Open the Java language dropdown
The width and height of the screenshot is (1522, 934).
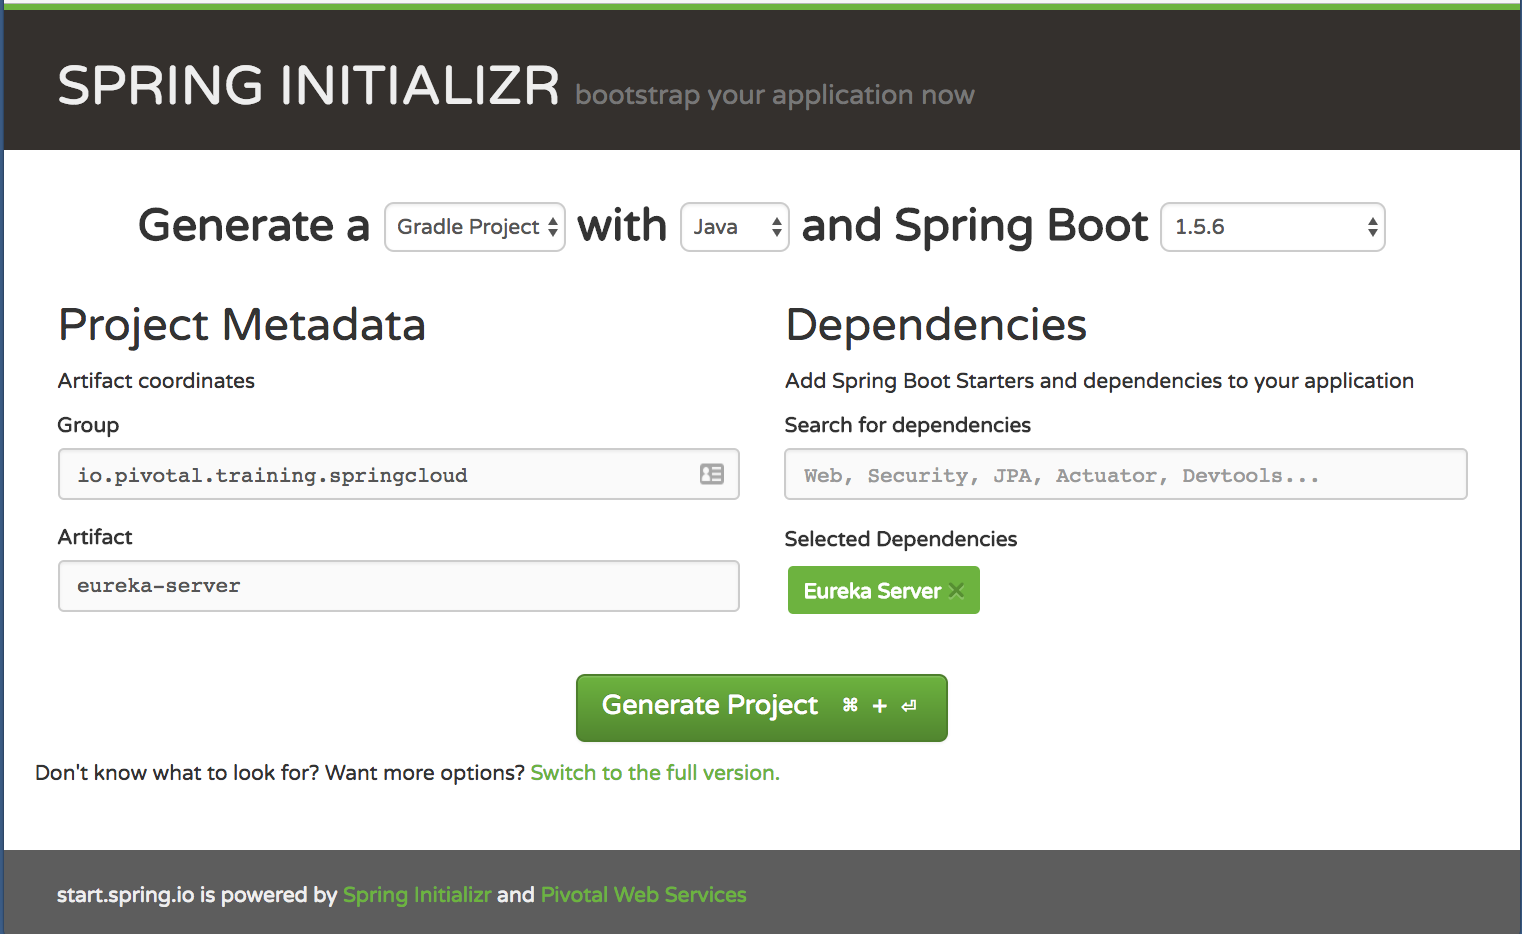tap(735, 227)
